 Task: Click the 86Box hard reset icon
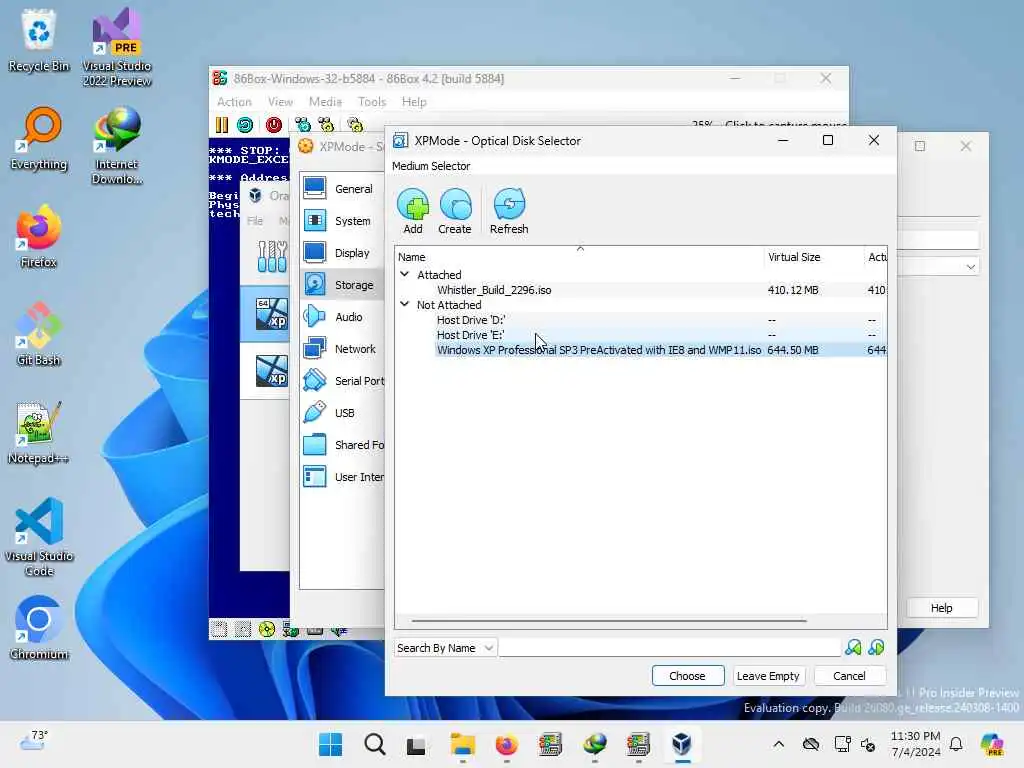click(x=246, y=125)
